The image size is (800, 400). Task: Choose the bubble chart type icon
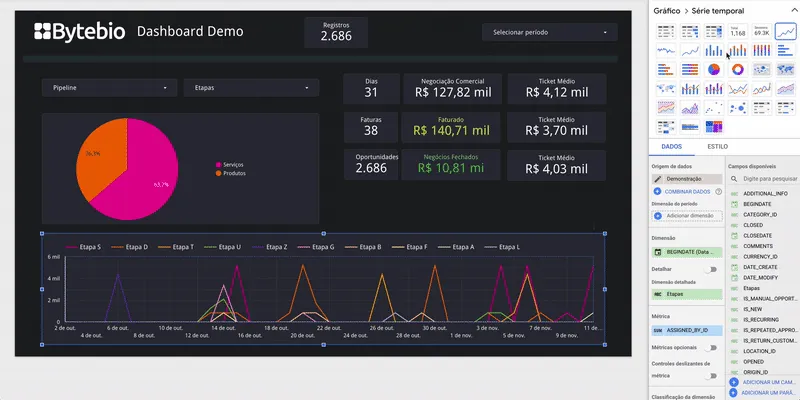(x=738, y=108)
